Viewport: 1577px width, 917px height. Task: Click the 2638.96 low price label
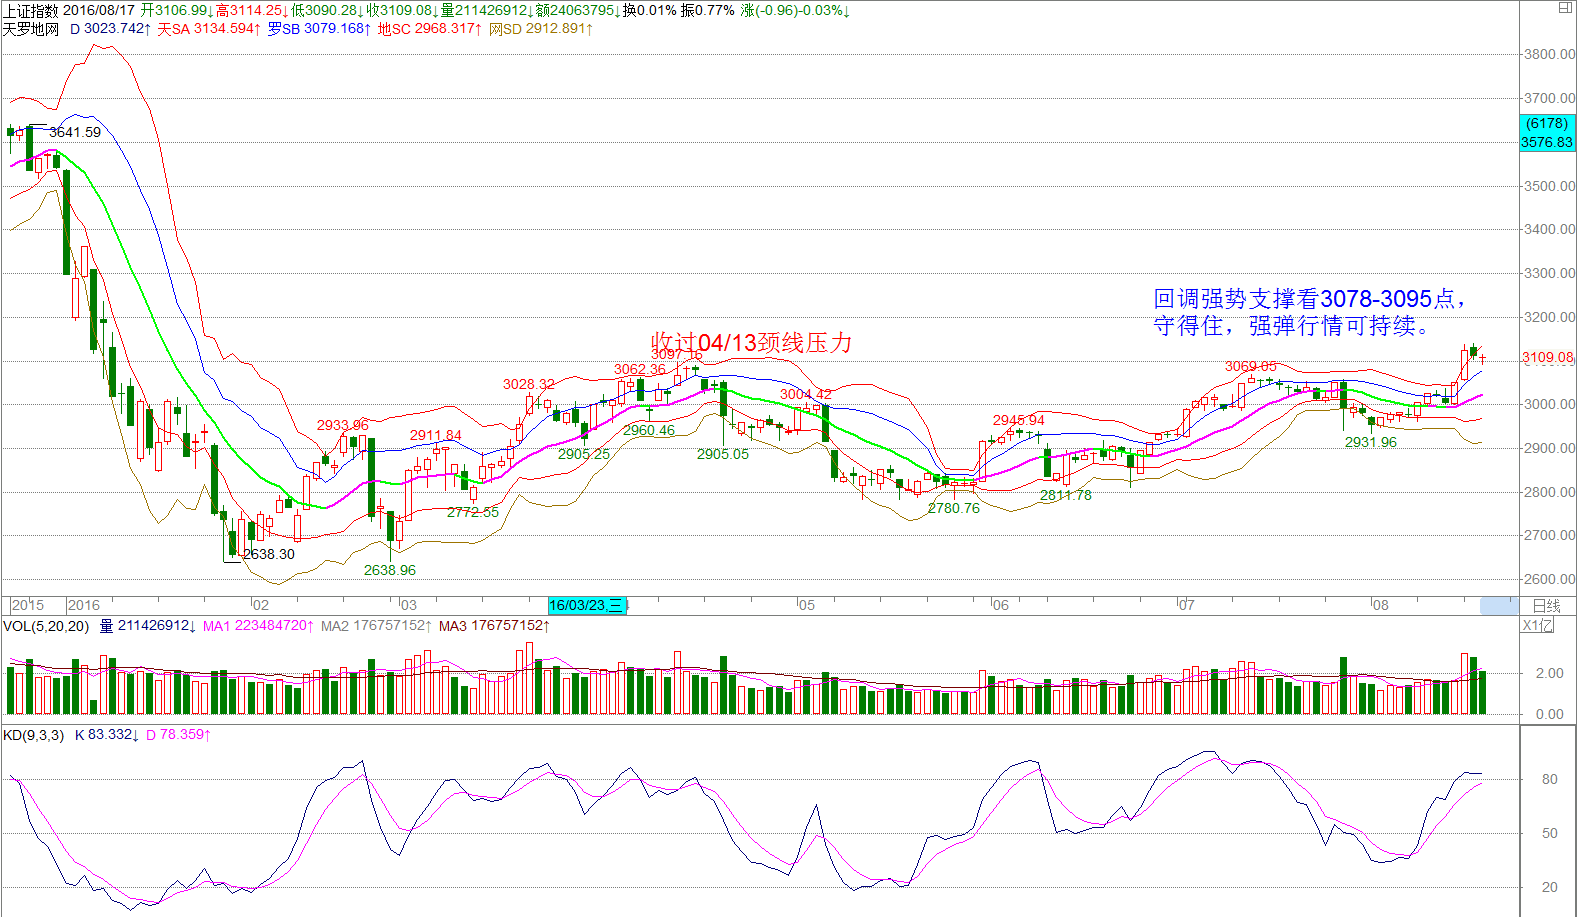390,570
